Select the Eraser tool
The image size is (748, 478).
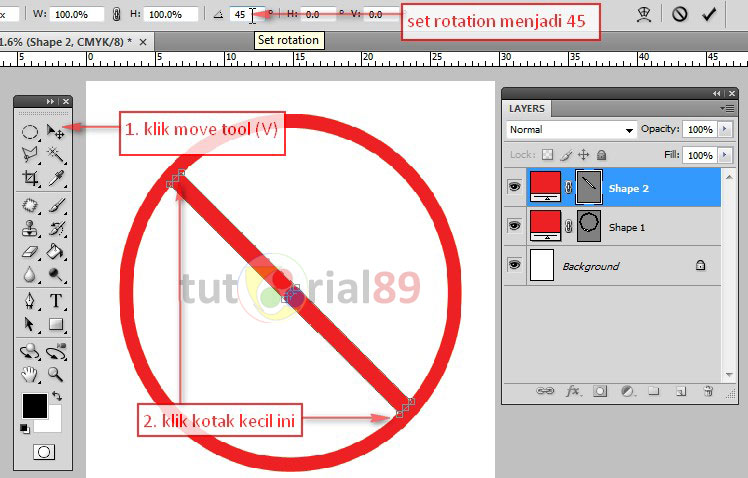tap(30, 251)
